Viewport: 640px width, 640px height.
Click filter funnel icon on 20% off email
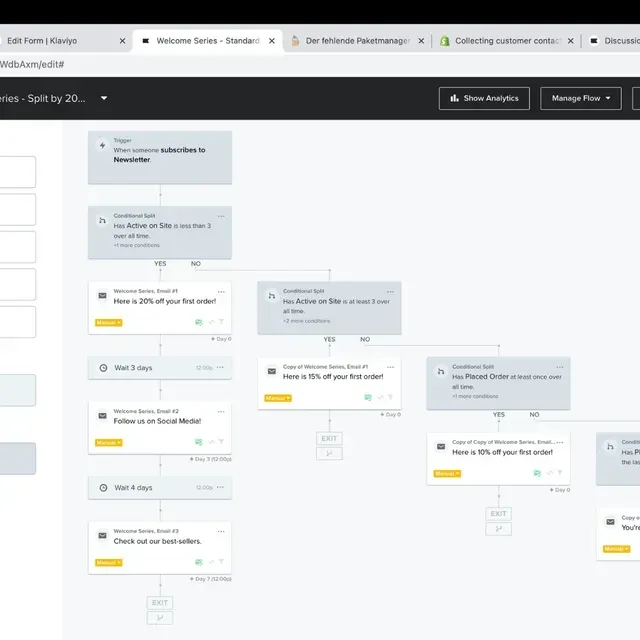221,322
